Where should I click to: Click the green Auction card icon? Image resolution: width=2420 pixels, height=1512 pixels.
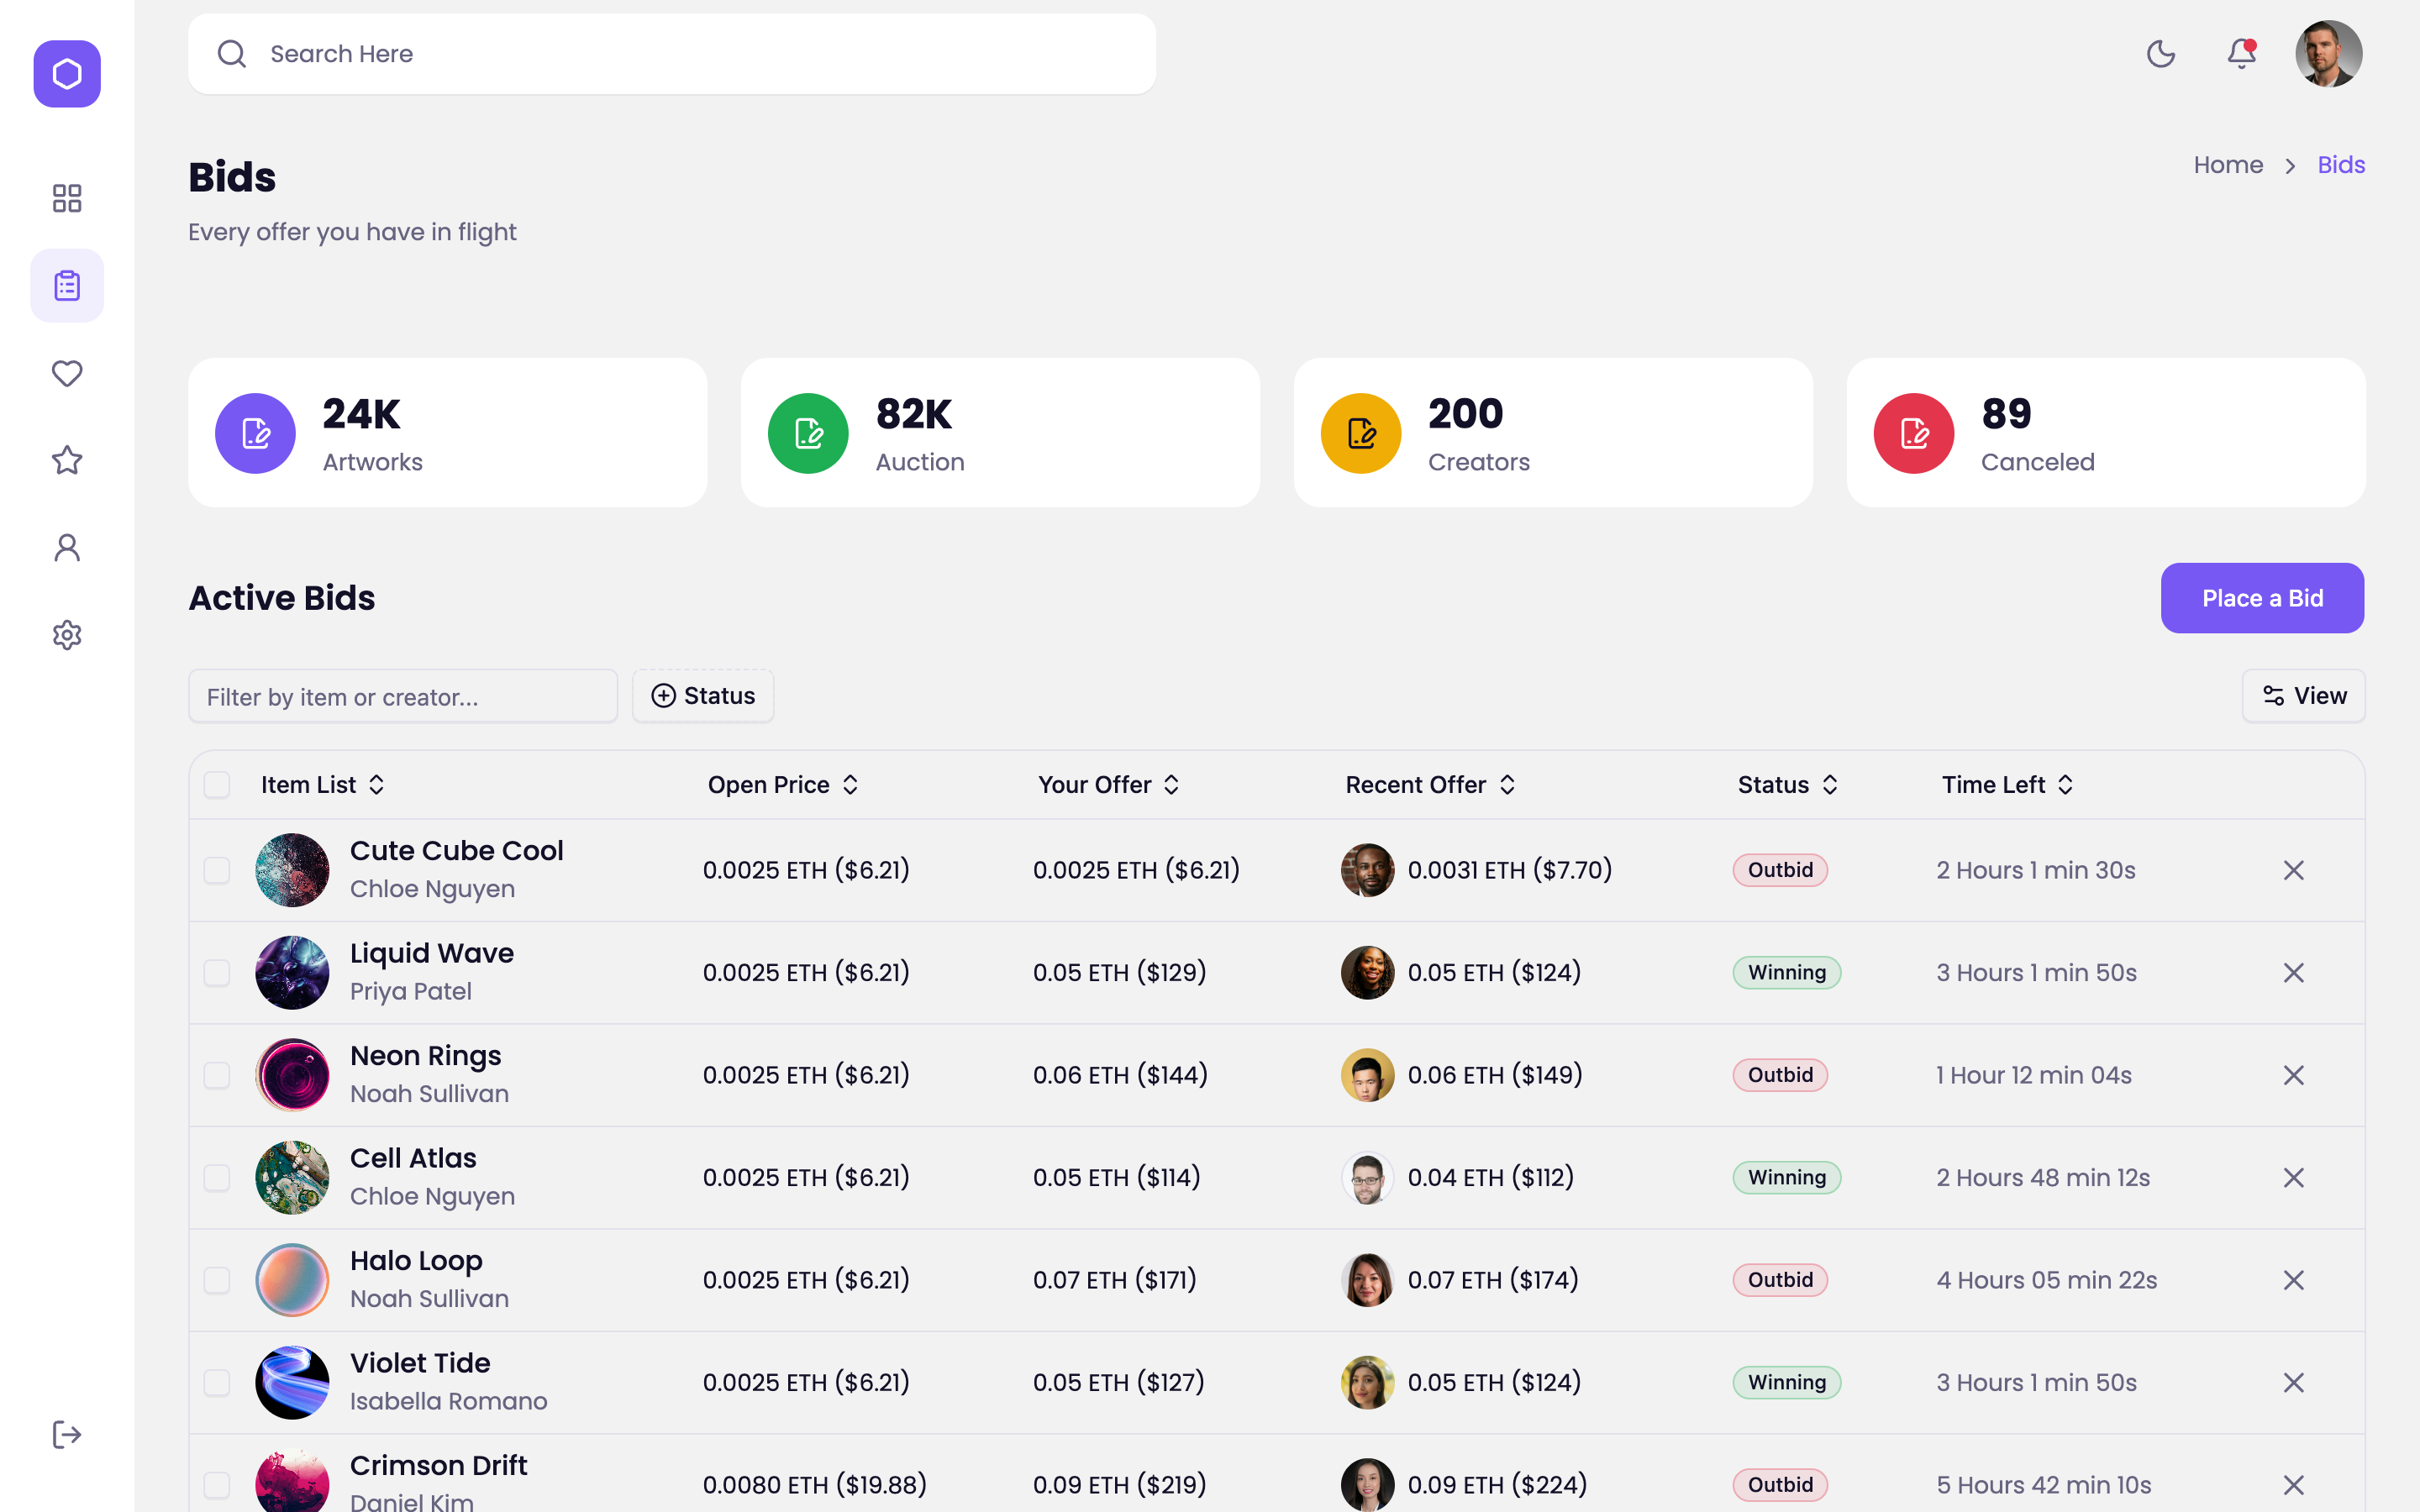(808, 433)
